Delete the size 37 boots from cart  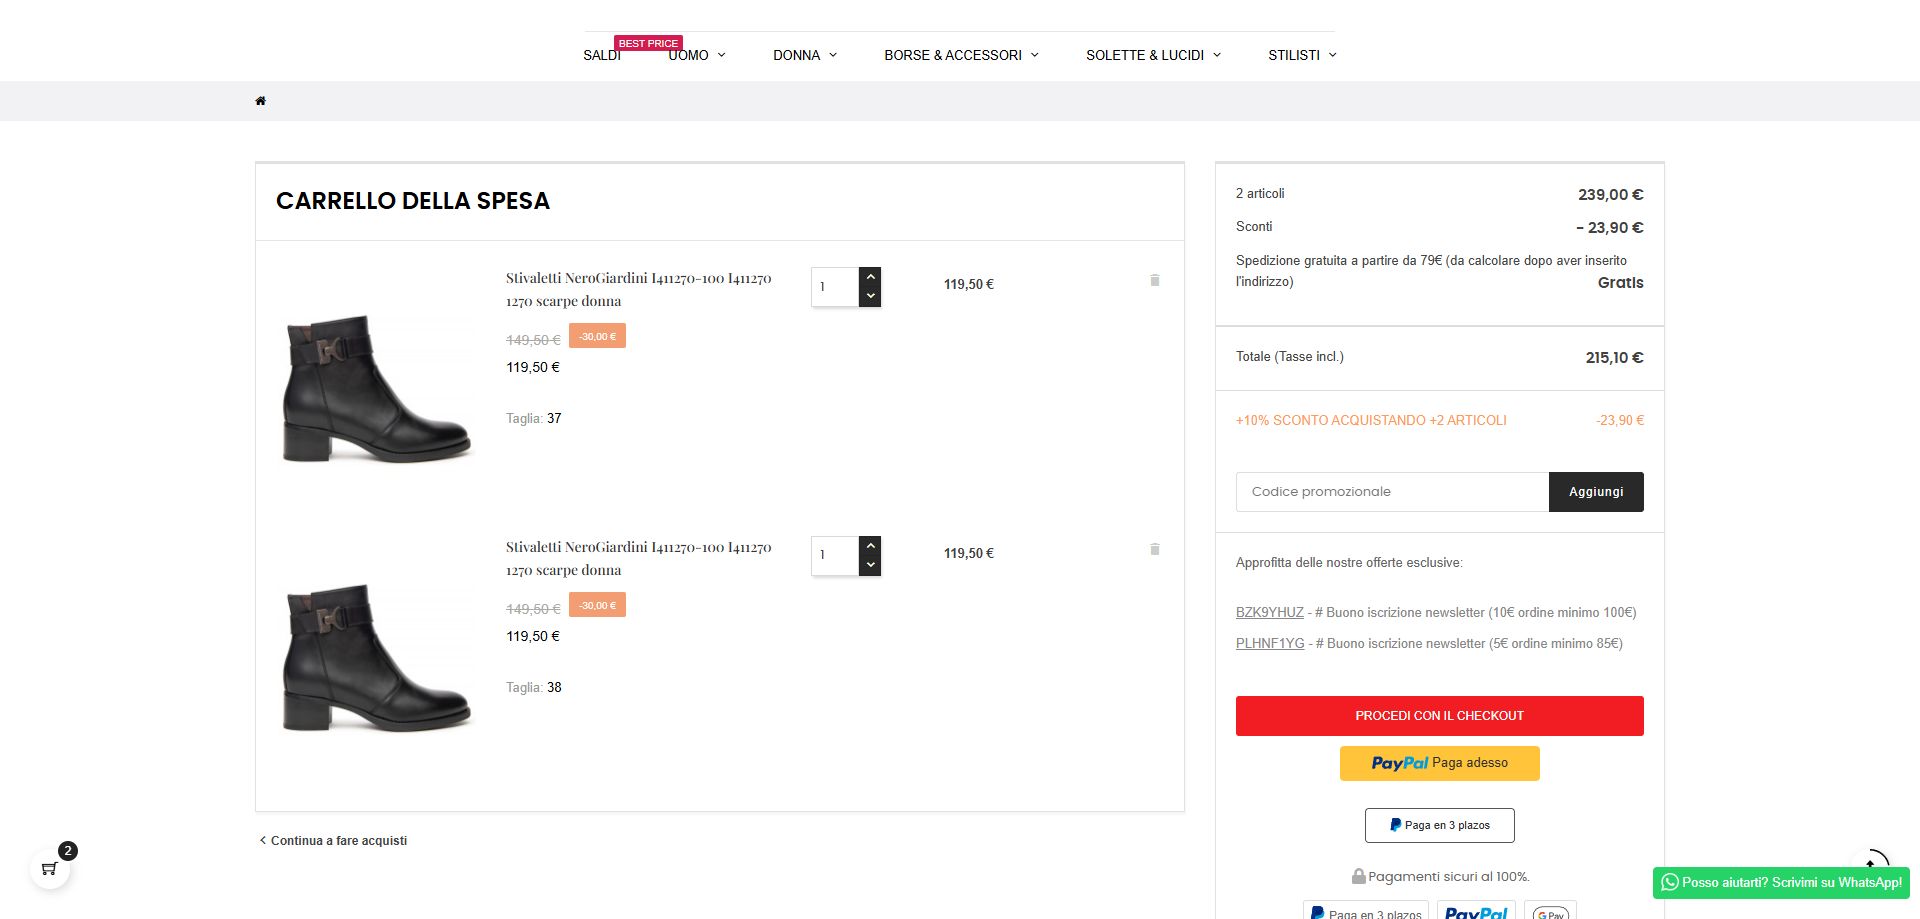click(x=1155, y=281)
